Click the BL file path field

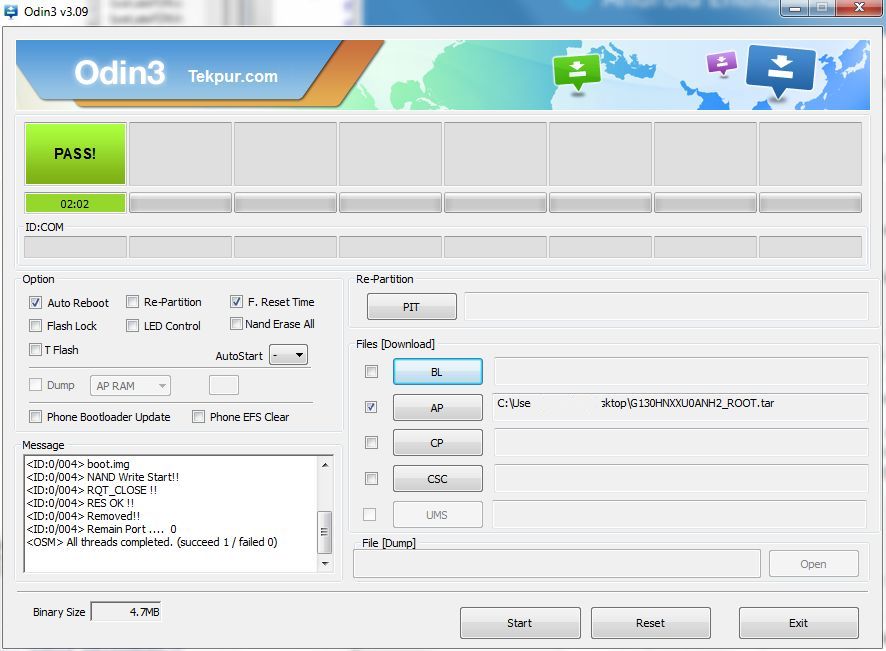(681, 371)
